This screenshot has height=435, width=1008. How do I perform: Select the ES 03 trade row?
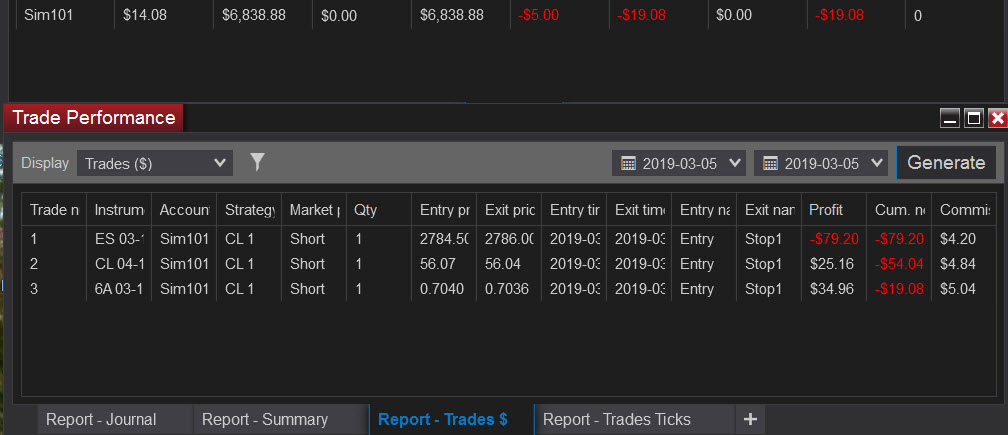(509, 239)
